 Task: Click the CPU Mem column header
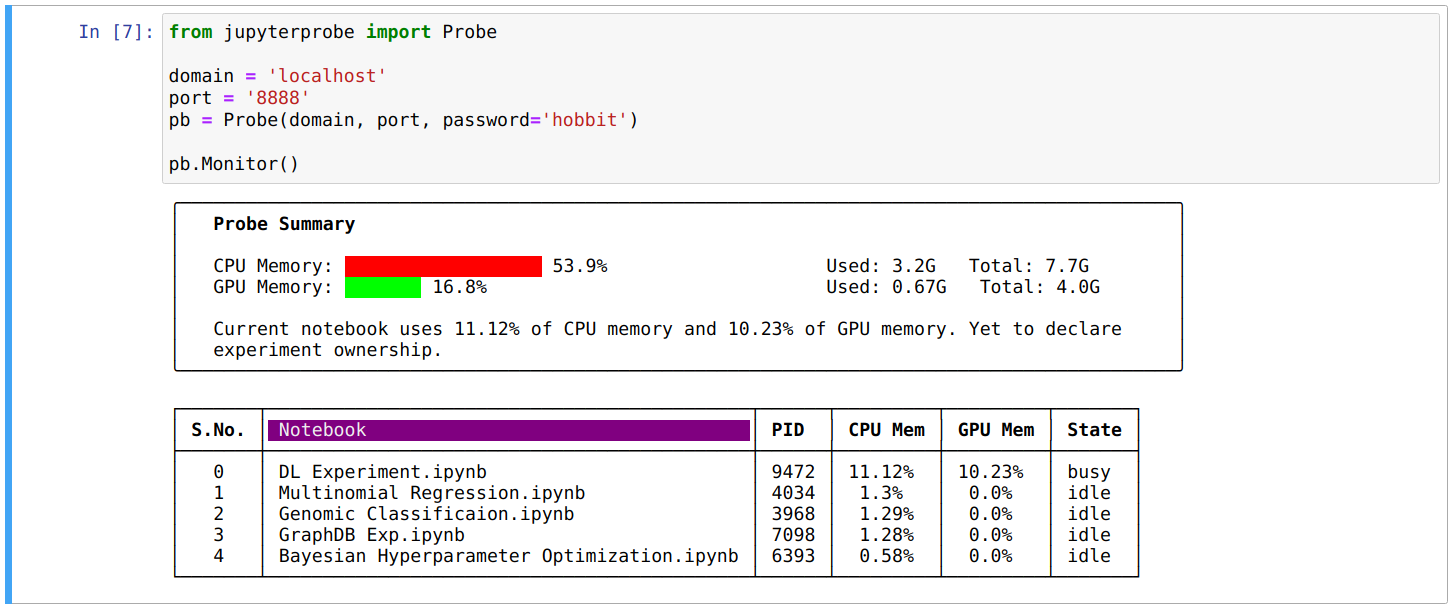(886, 430)
